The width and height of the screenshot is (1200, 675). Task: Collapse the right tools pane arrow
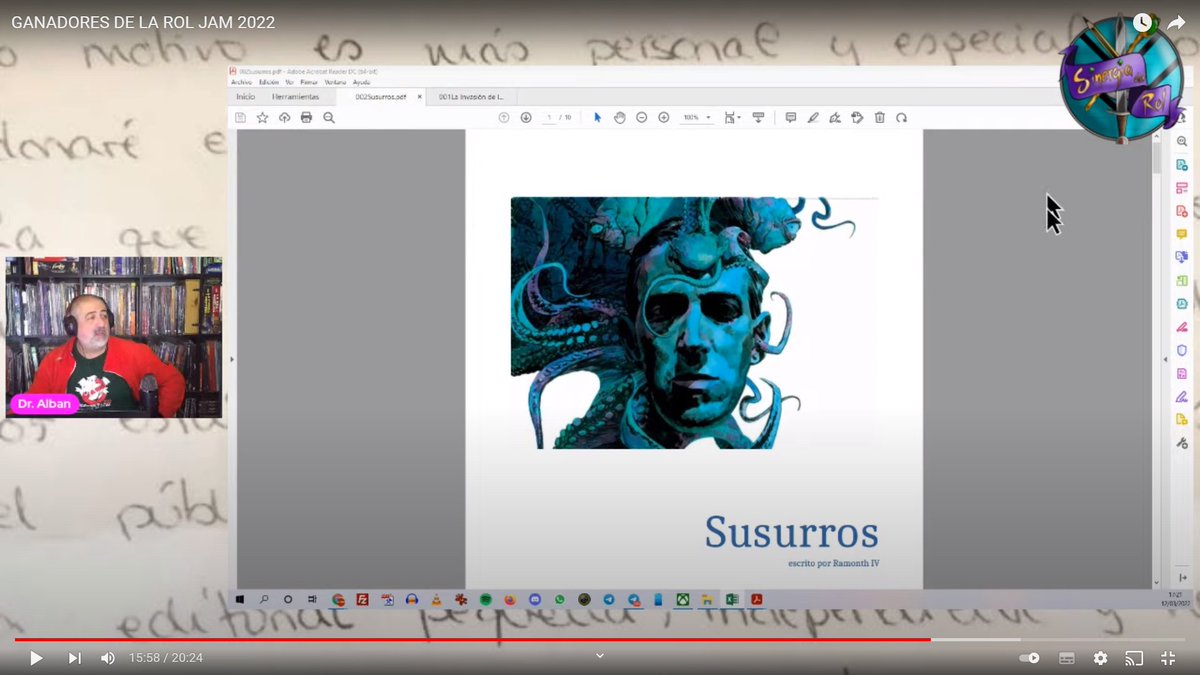coord(1165,359)
